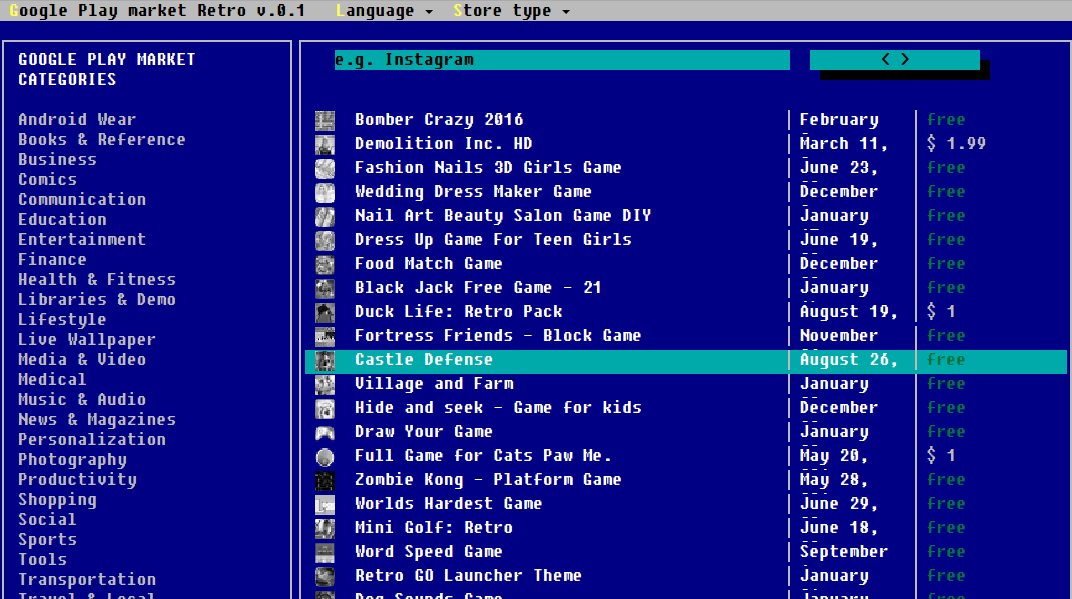This screenshot has height=599, width=1072.
Task: Select the Libraries & Demo category
Action: pyautogui.click(x=97, y=300)
